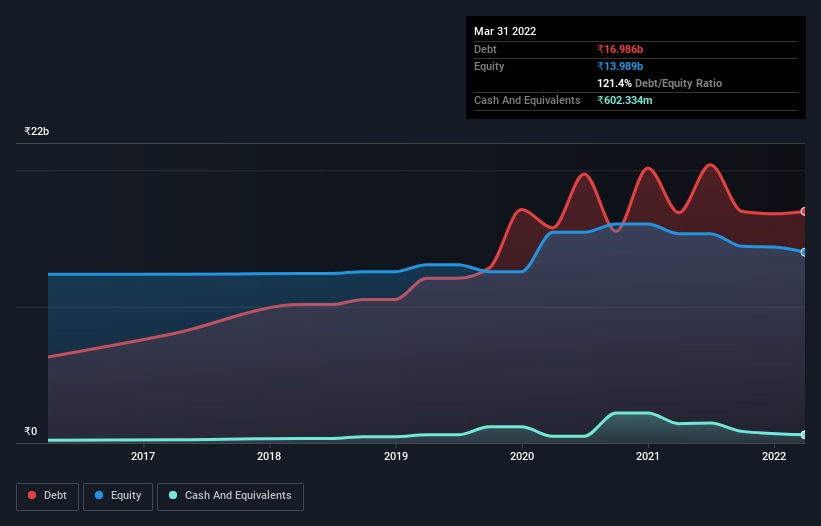Click the 121.4% Debt/Equity Ratio text
This screenshot has width=821, height=526.
(x=659, y=83)
